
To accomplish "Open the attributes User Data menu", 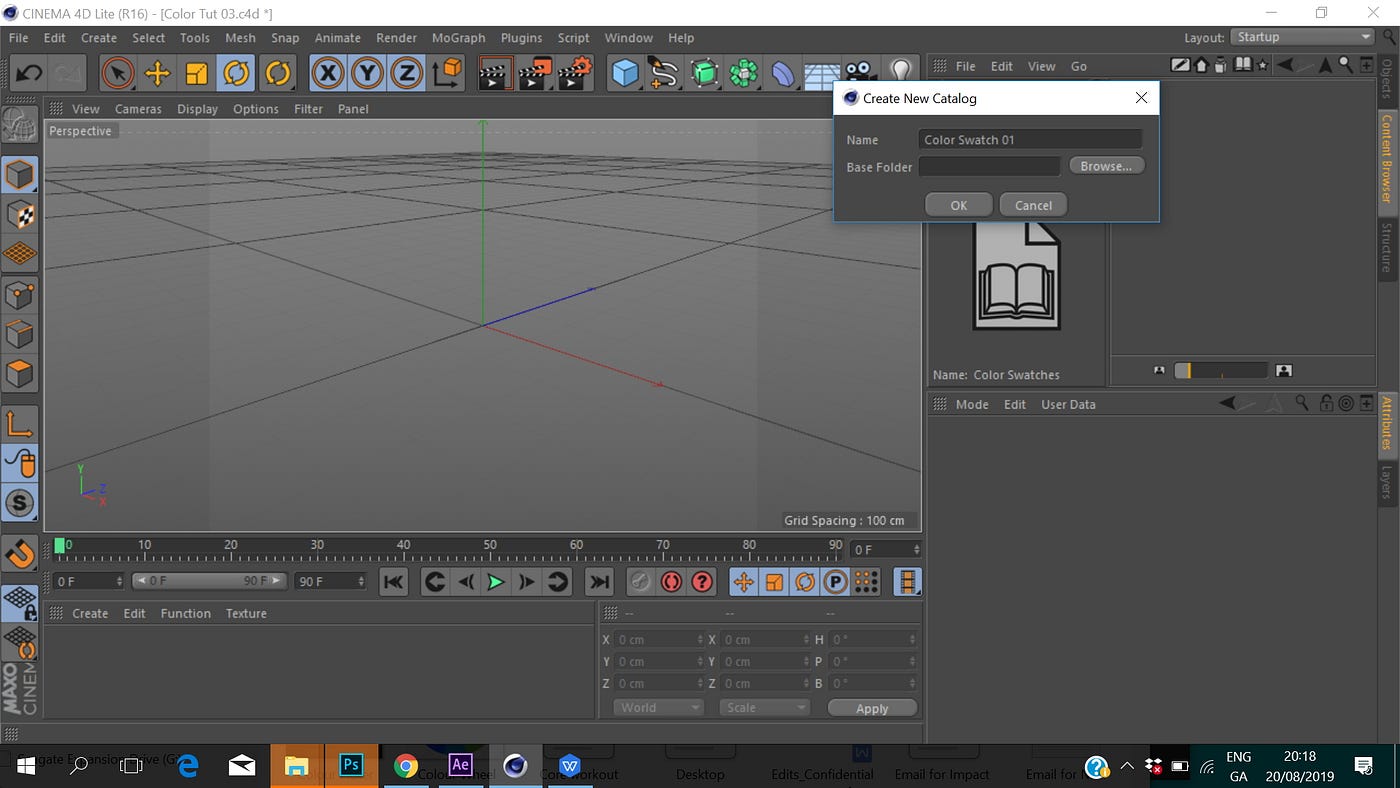I will [x=1068, y=404].
